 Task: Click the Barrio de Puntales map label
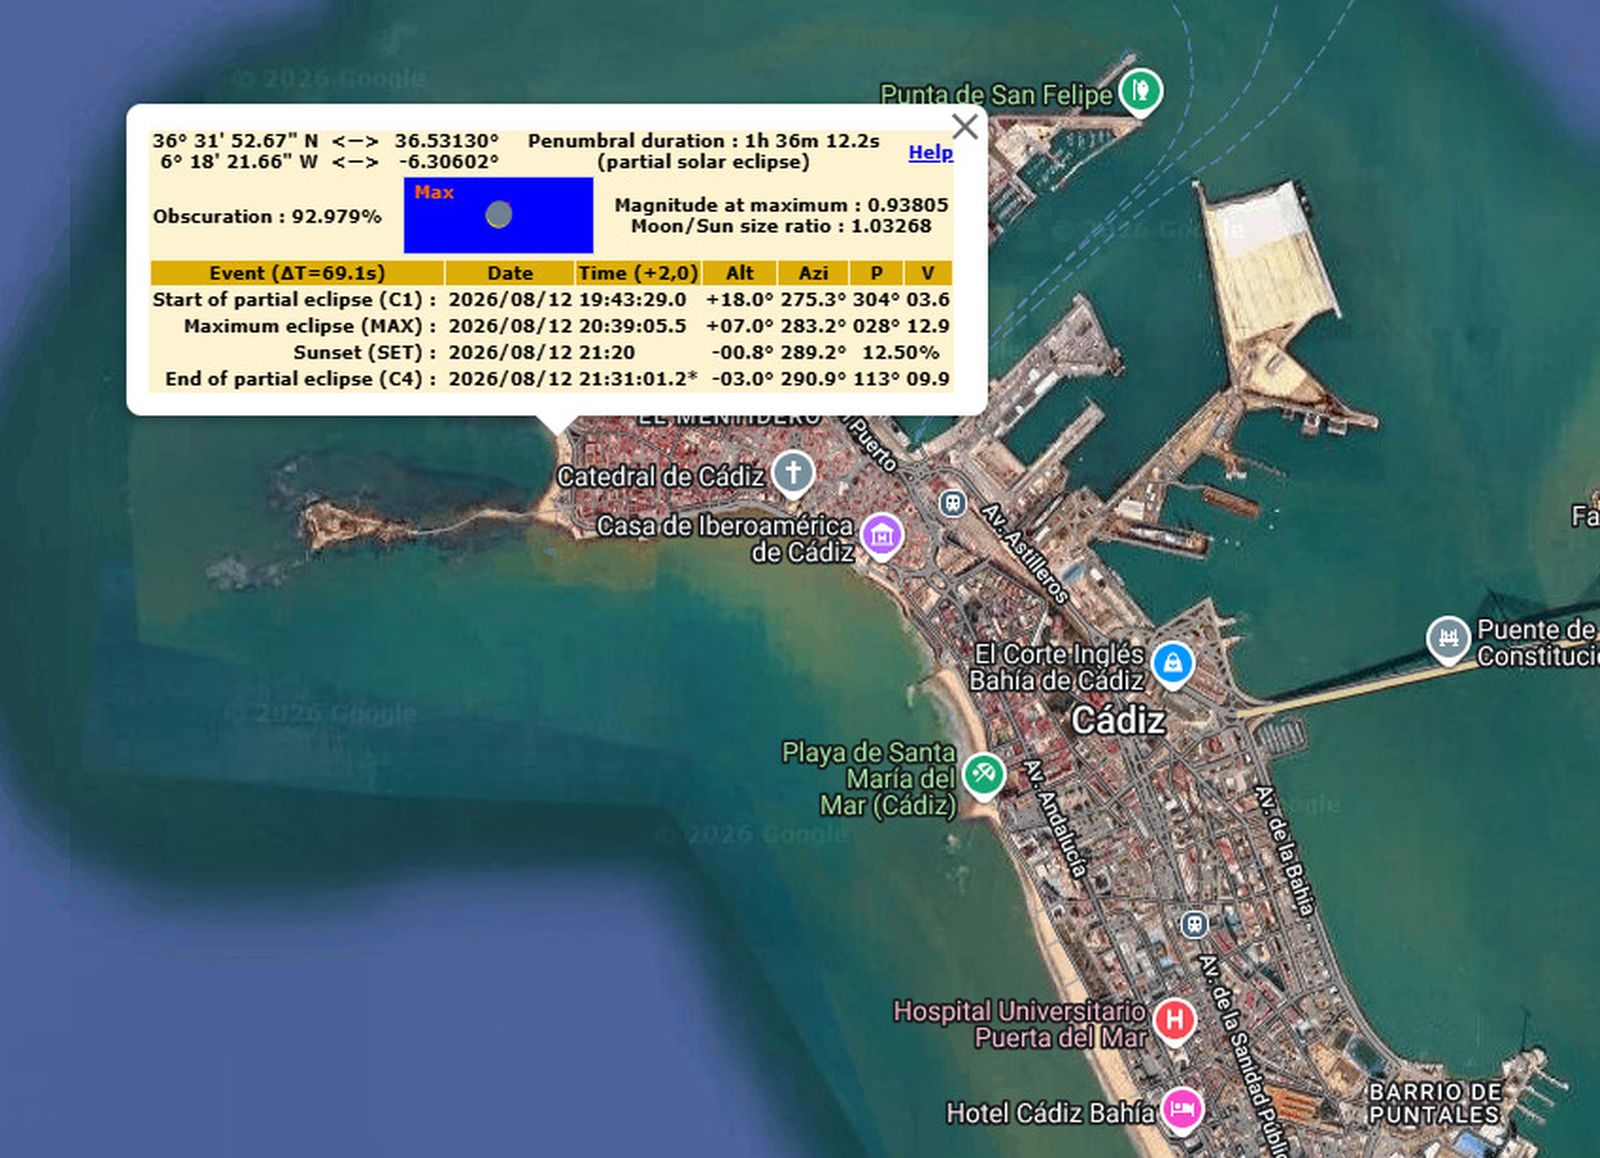coord(1433,1103)
